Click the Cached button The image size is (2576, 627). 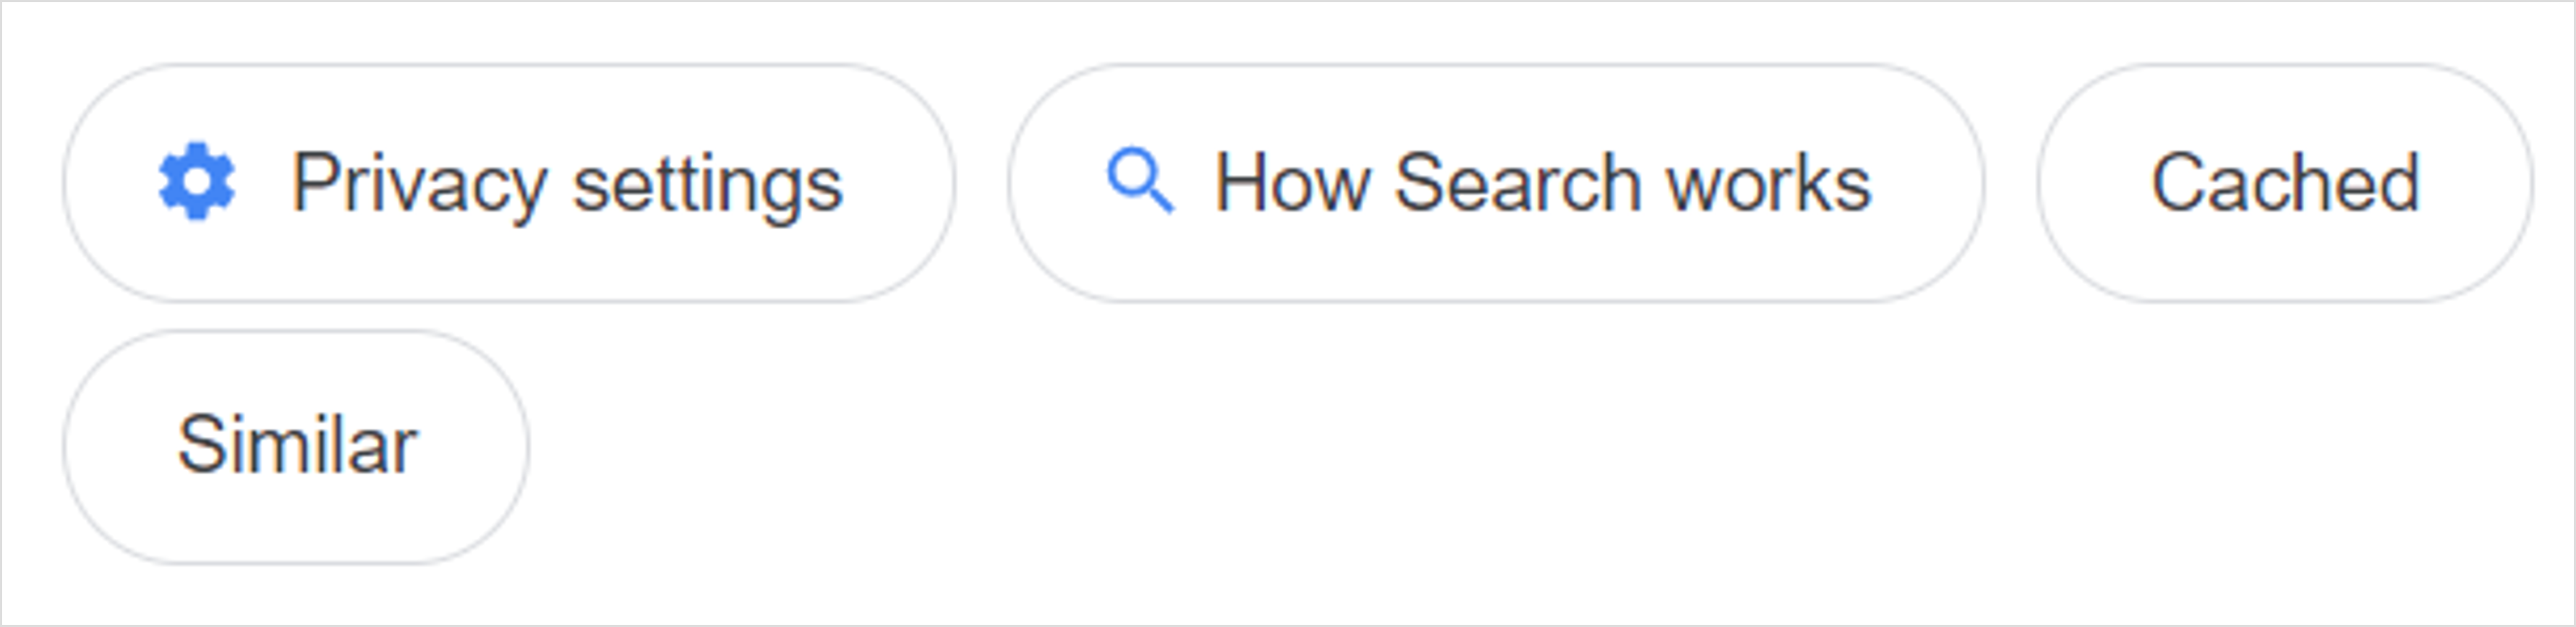coord(2284,183)
